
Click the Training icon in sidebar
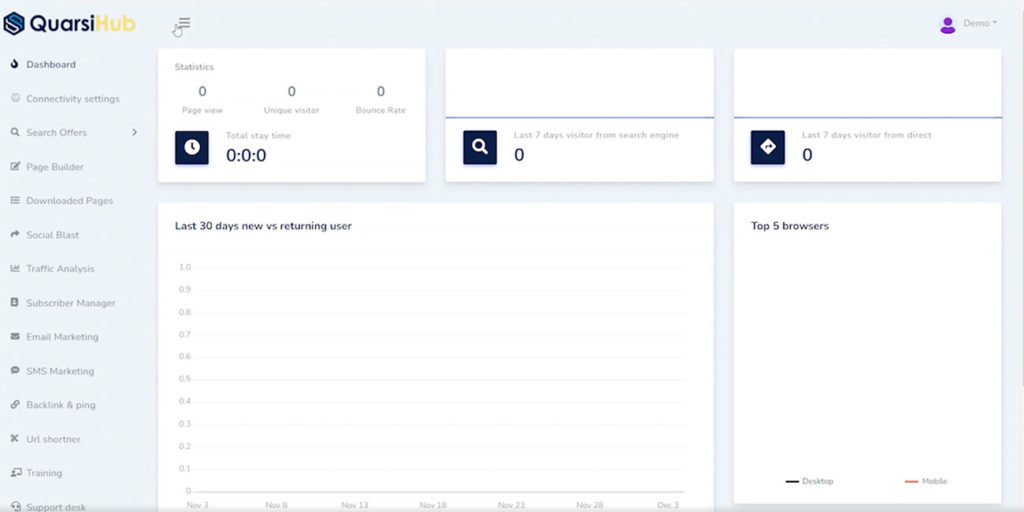tap(16, 472)
